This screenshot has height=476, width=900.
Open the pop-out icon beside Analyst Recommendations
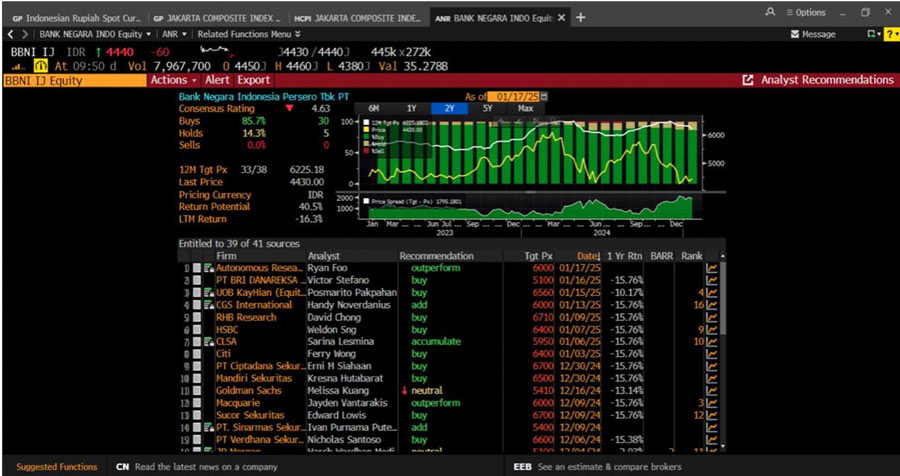pos(748,80)
